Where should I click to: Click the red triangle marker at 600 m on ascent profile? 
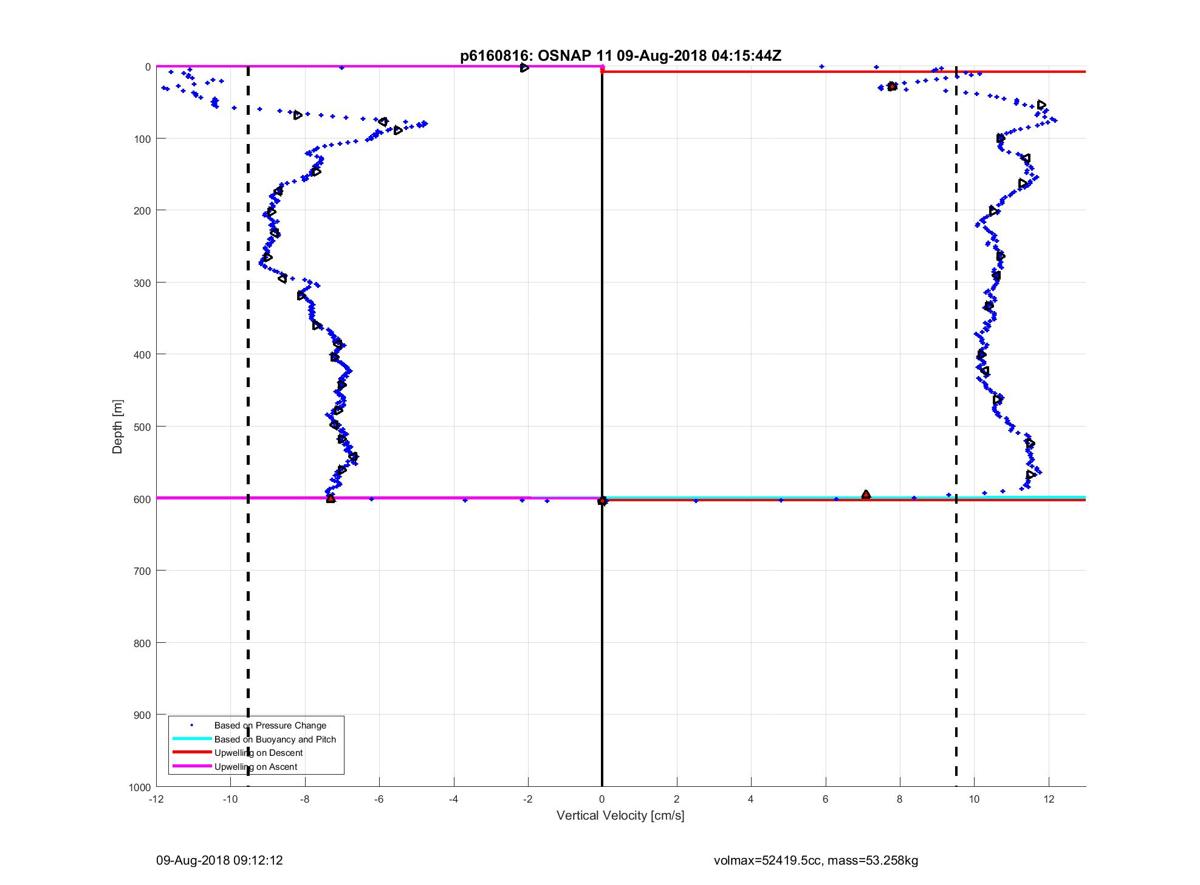(331, 497)
